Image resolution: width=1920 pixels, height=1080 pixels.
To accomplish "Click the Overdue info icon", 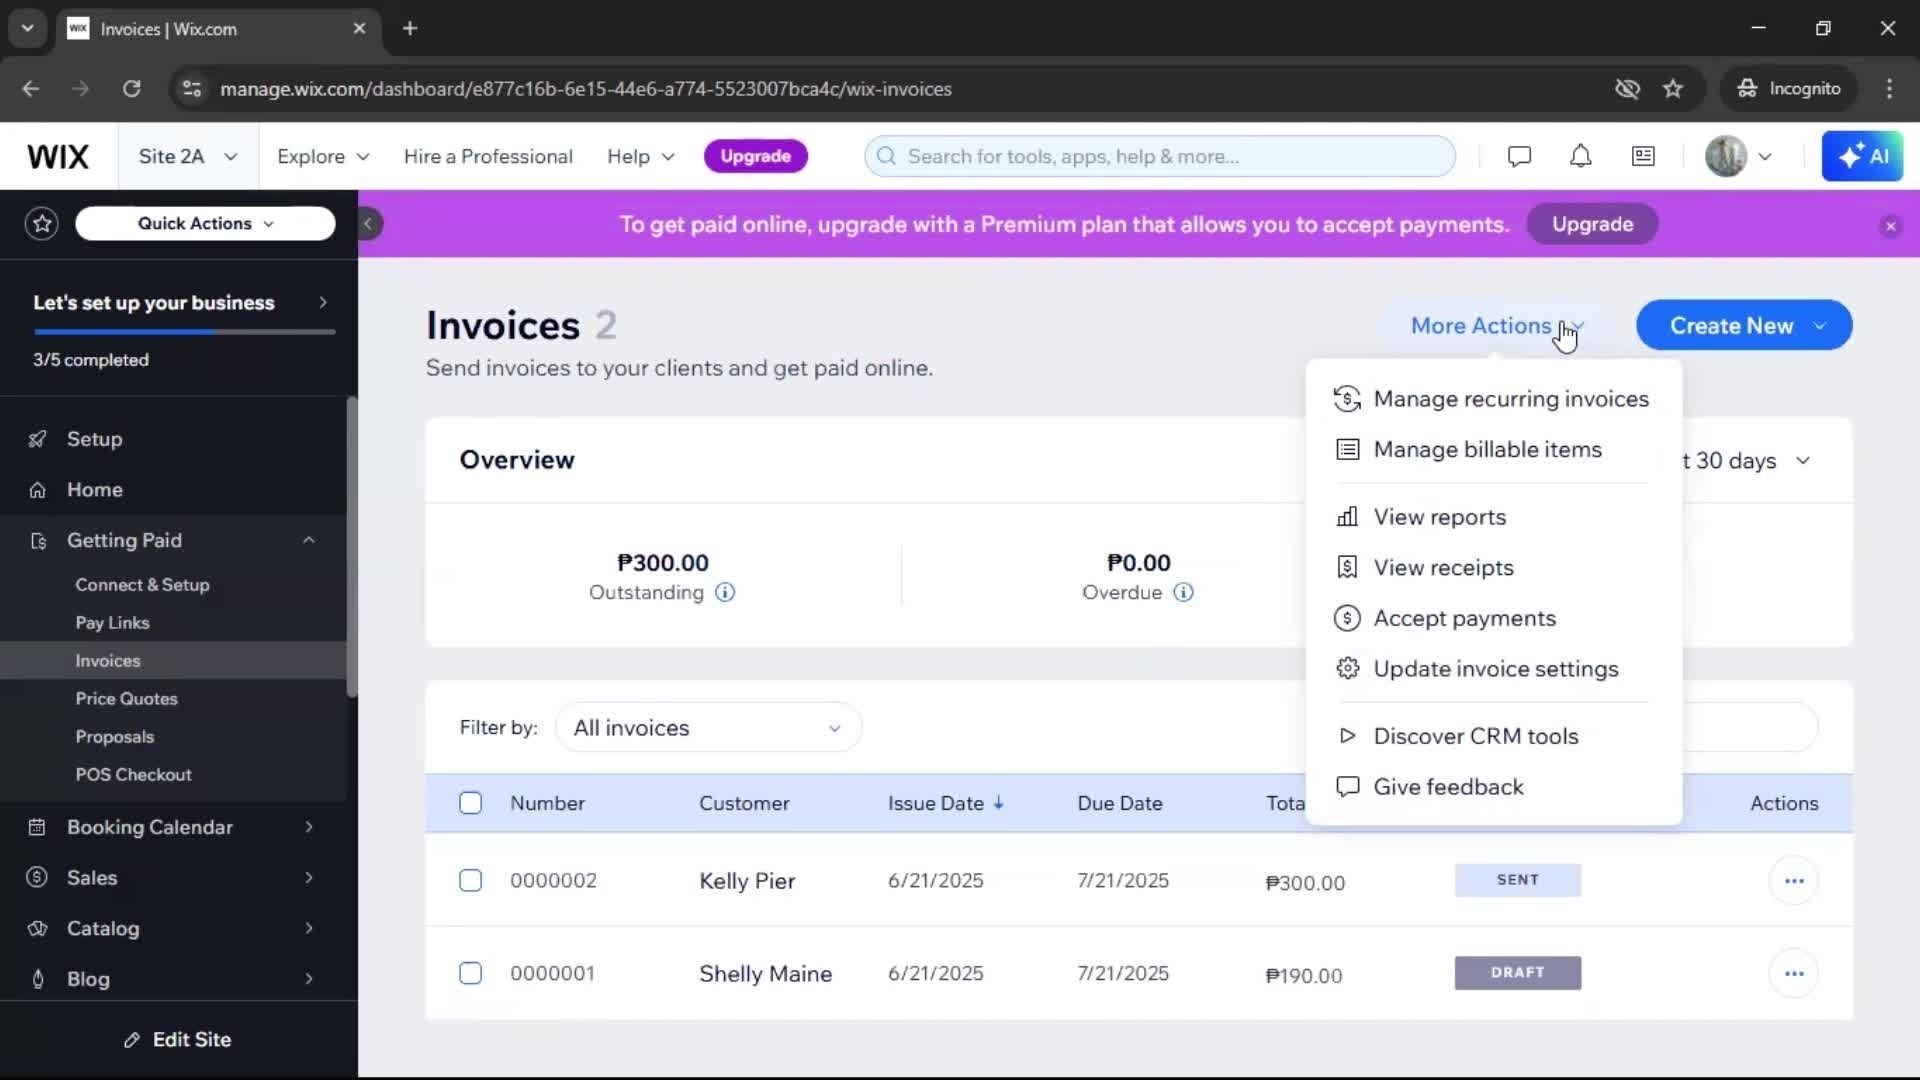I will [x=1183, y=592].
